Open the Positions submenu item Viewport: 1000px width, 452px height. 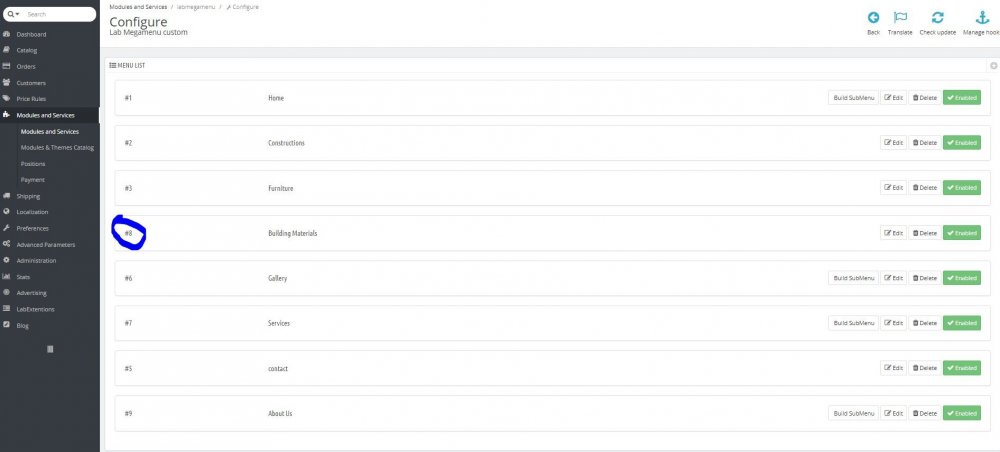click(x=33, y=163)
